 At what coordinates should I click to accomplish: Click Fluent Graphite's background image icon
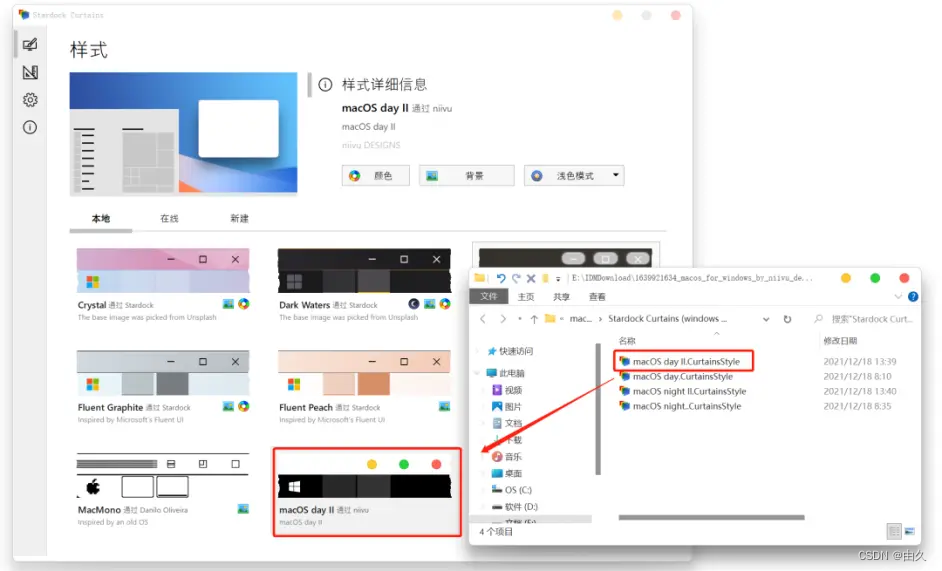point(228,407)
